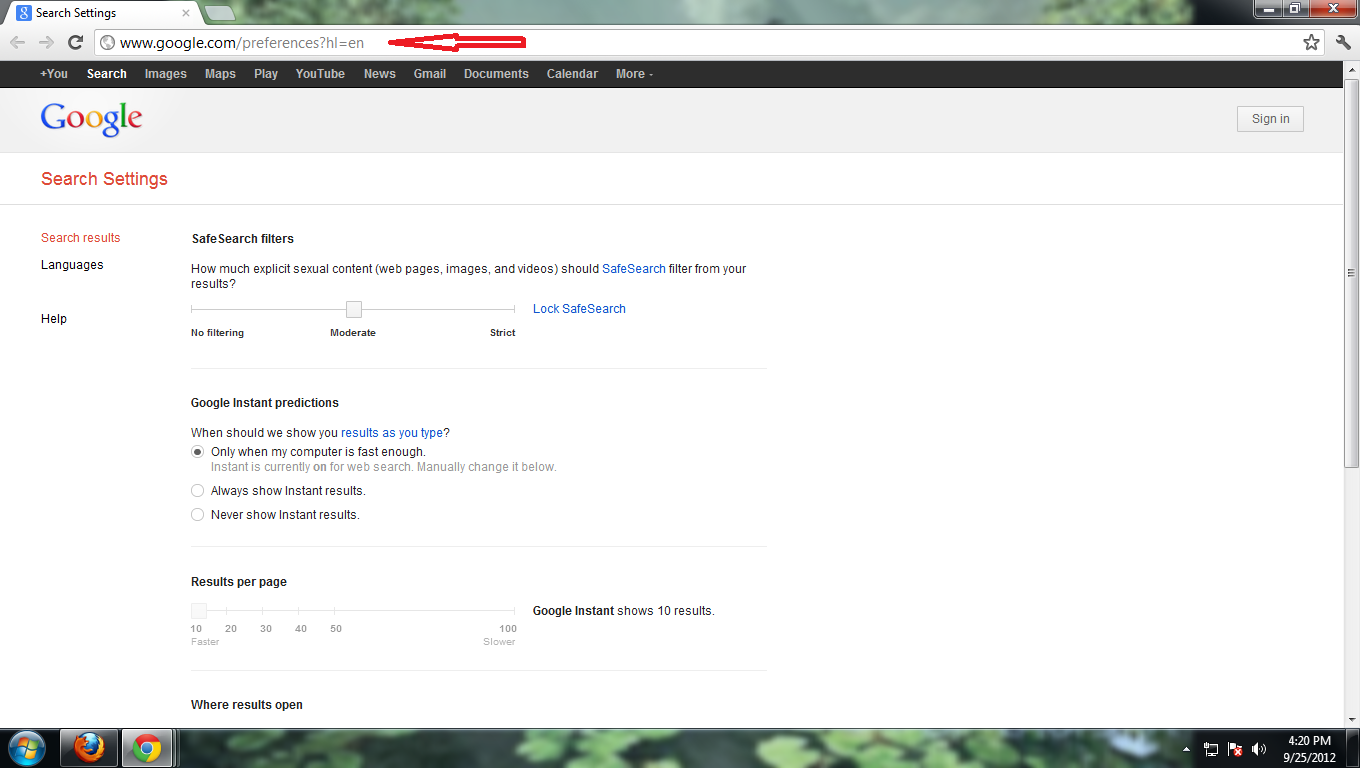
Task: Open Documents in top bar
Action: pyautogui.click(x=496, y=74)
